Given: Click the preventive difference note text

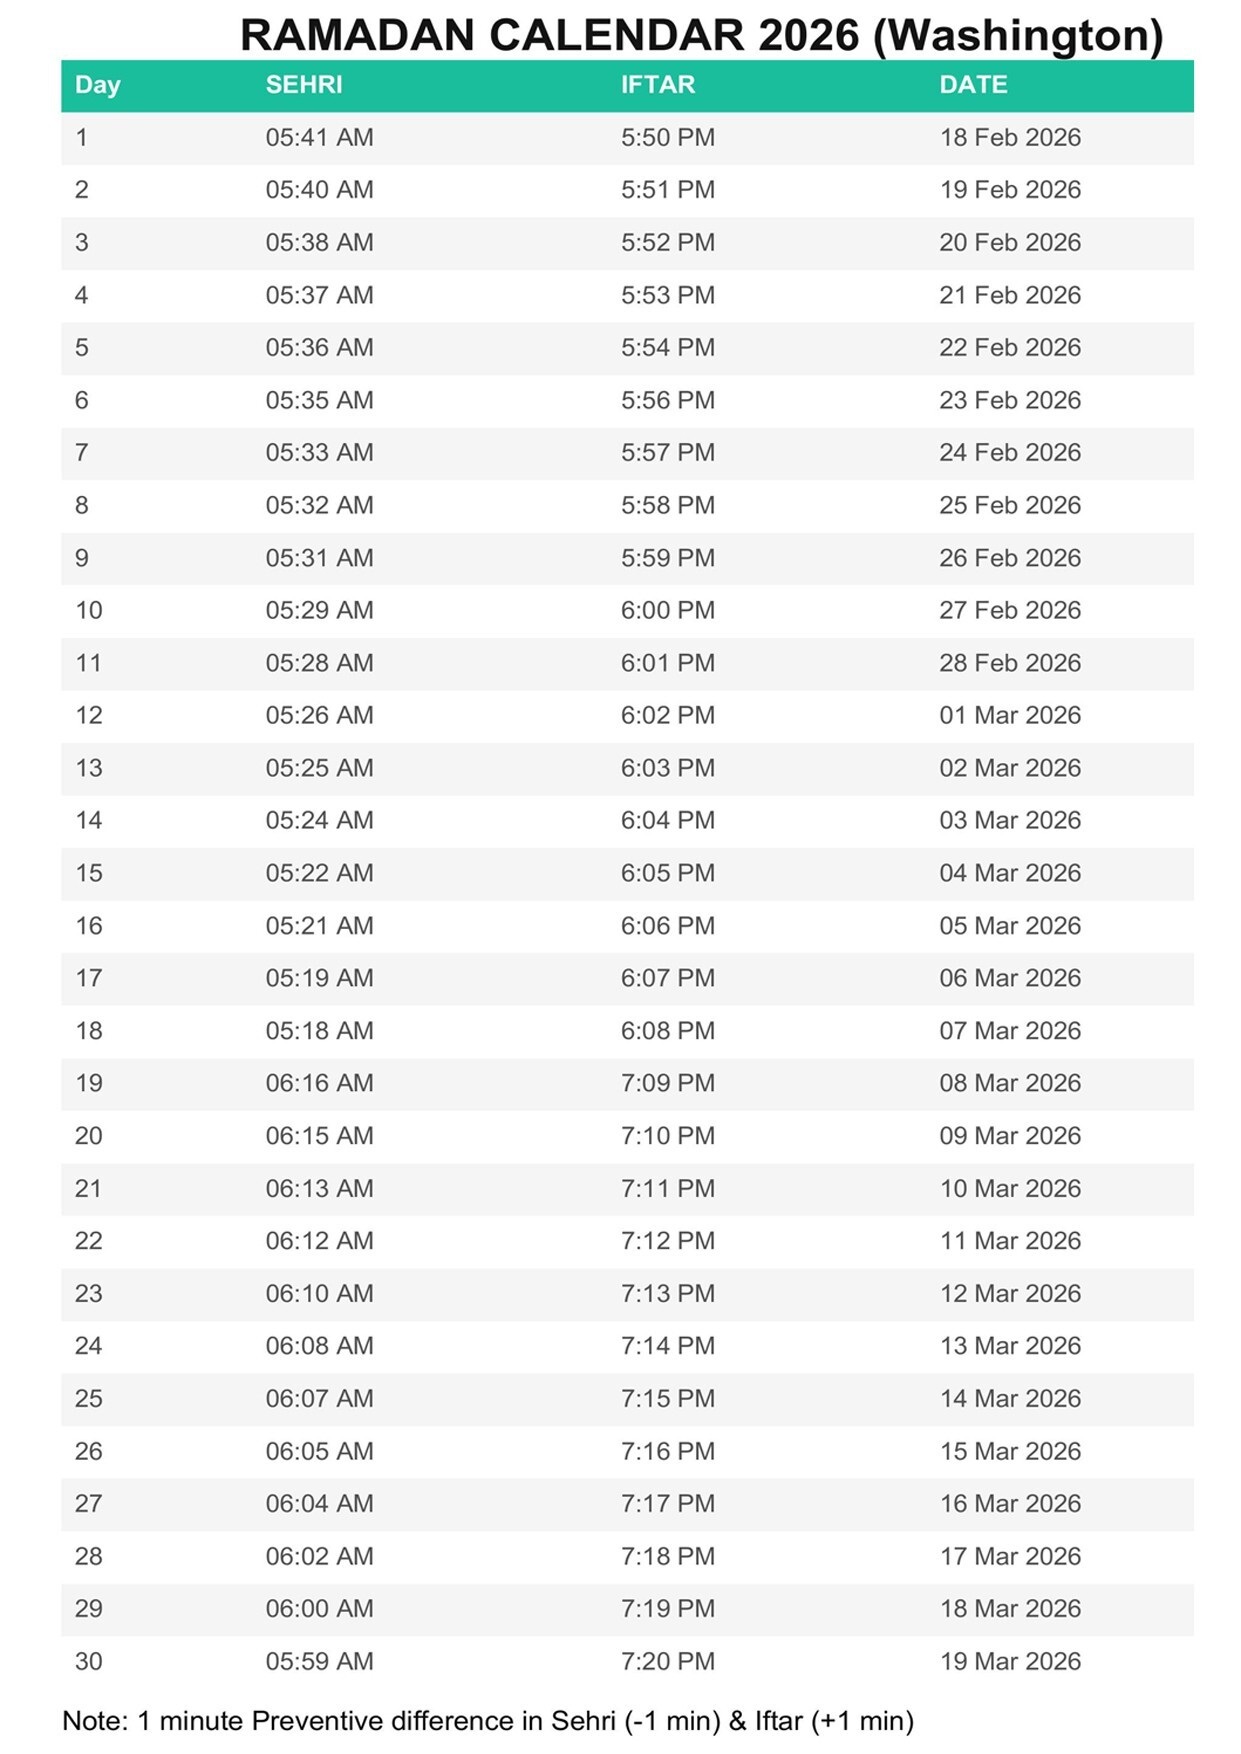Looking at the screenshot, I should 488,1721.
